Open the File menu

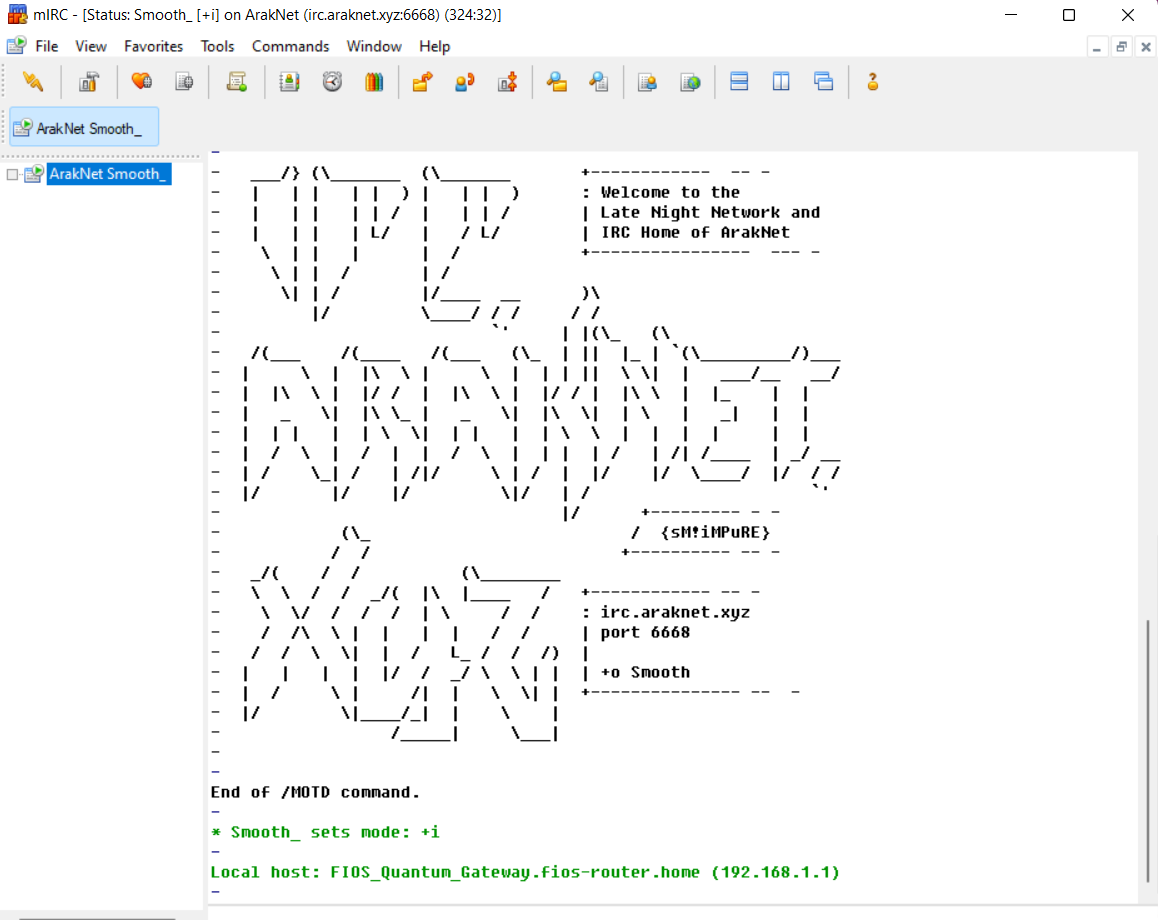click(47, 46)
